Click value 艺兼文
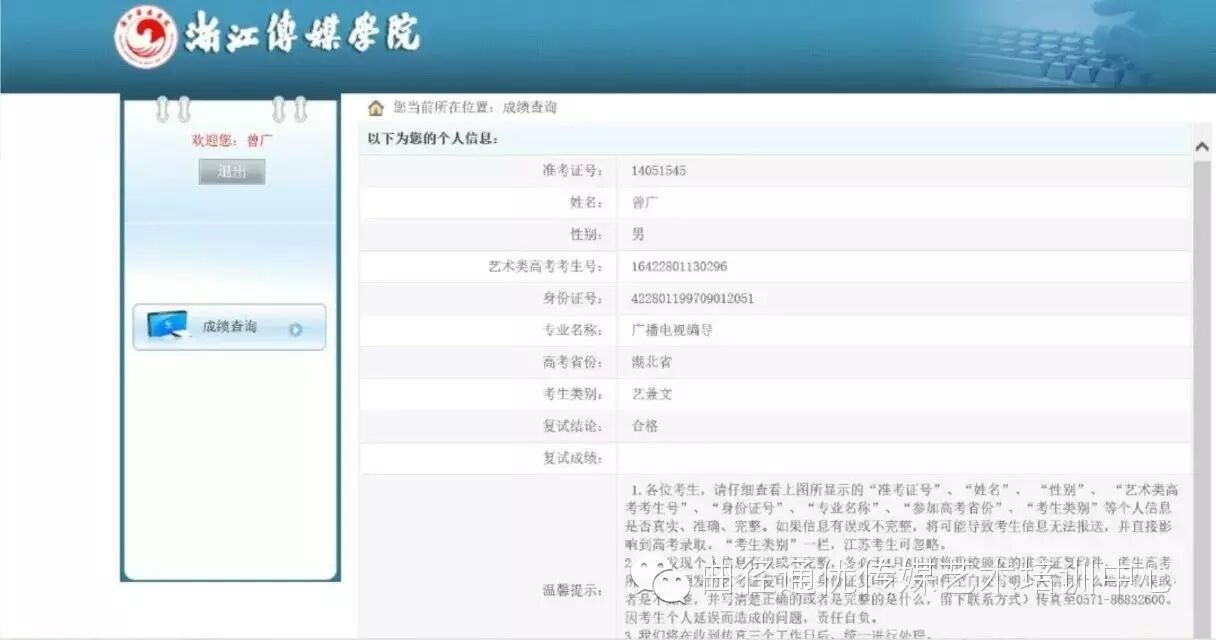The width and height of the screenshot is (1216, 640). 651,395
